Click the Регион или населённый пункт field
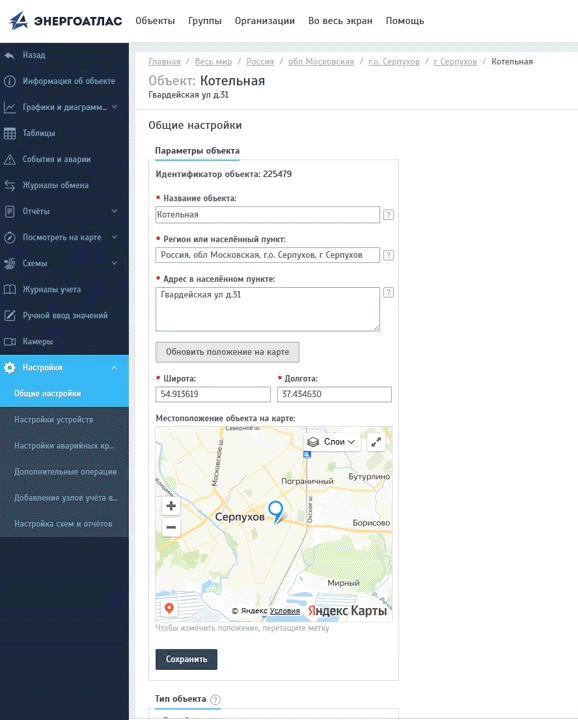The image size is (578, 720). click(x=268, y=255)
